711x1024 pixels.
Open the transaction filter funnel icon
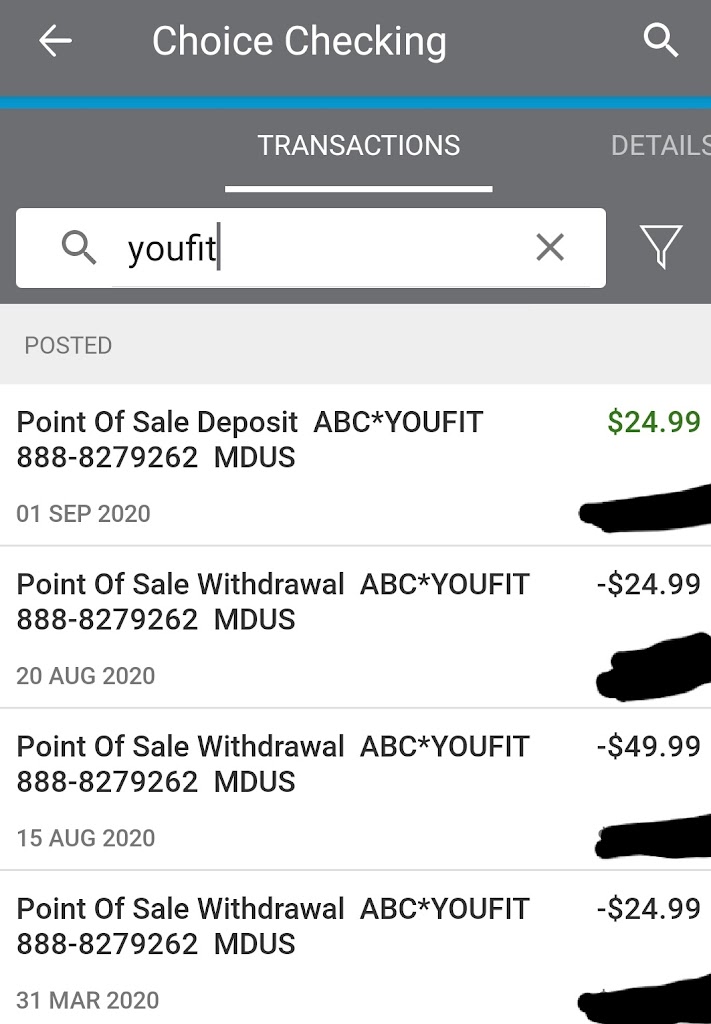point(661,246)
